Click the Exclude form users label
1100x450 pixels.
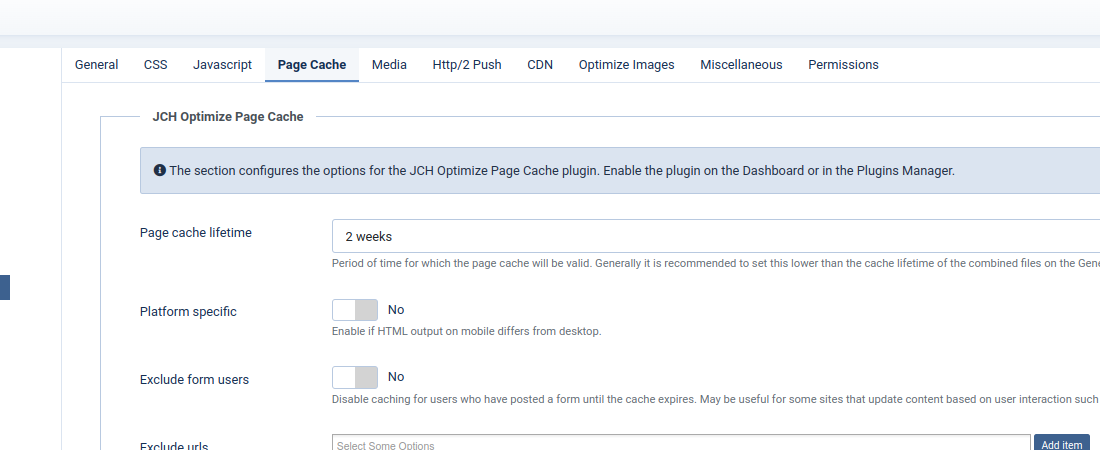[194, 380]
